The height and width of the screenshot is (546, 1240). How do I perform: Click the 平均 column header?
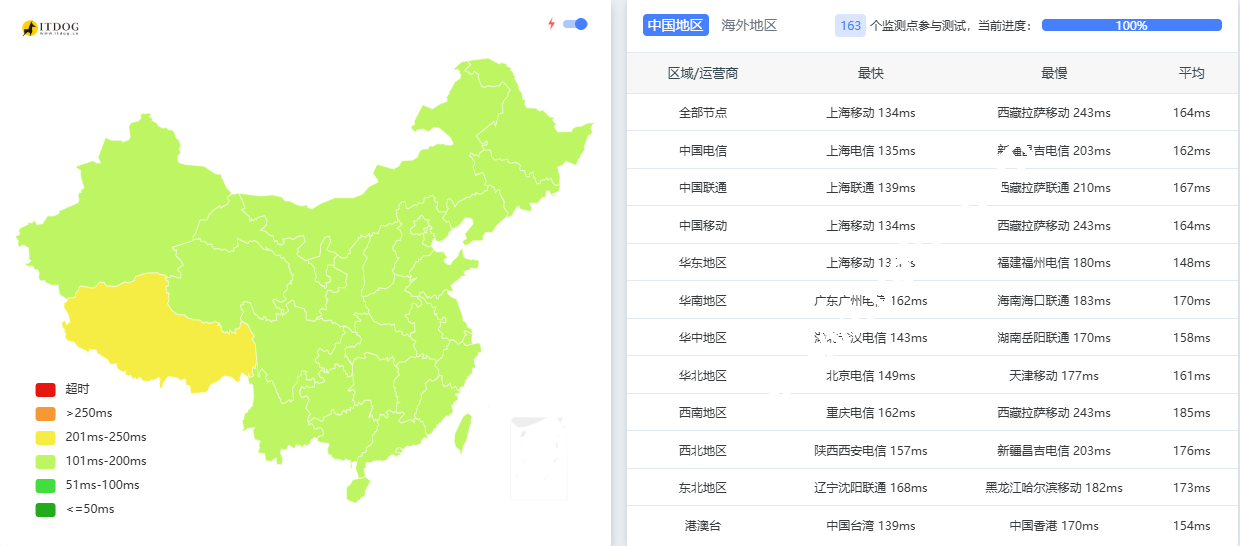pyautogui.click(x=1191, y=73)
